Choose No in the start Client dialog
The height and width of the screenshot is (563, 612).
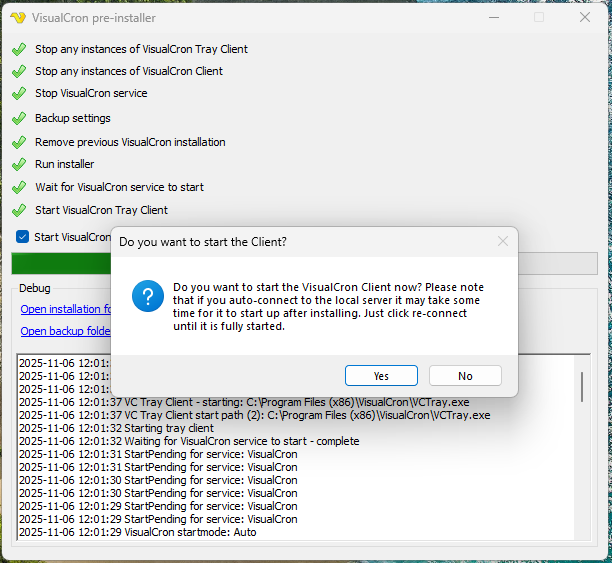(x=465, y=376)
